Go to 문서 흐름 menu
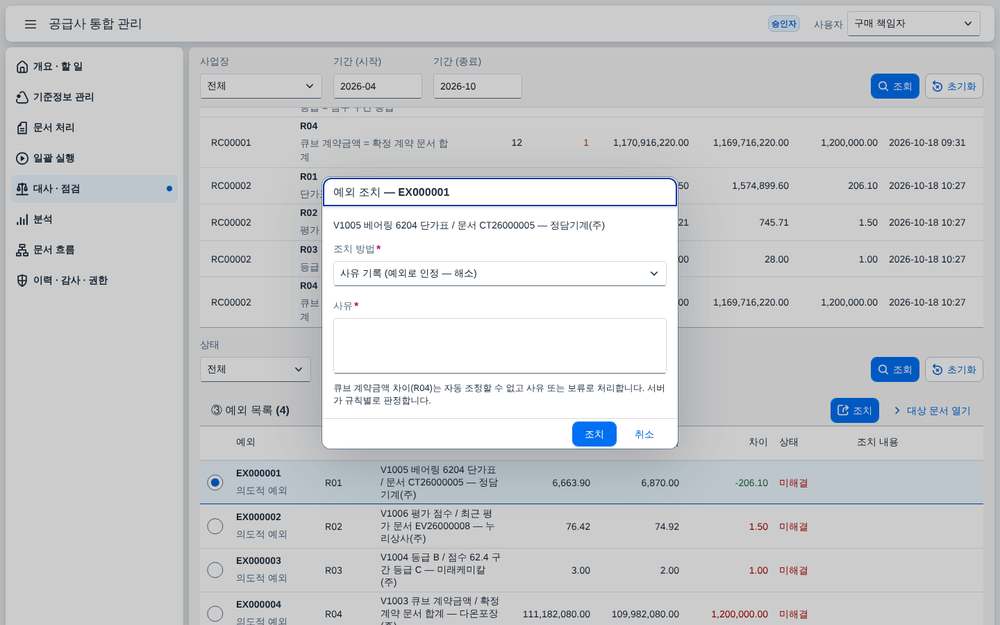Viewport: 1000px width, 625px height. (93, 250)
